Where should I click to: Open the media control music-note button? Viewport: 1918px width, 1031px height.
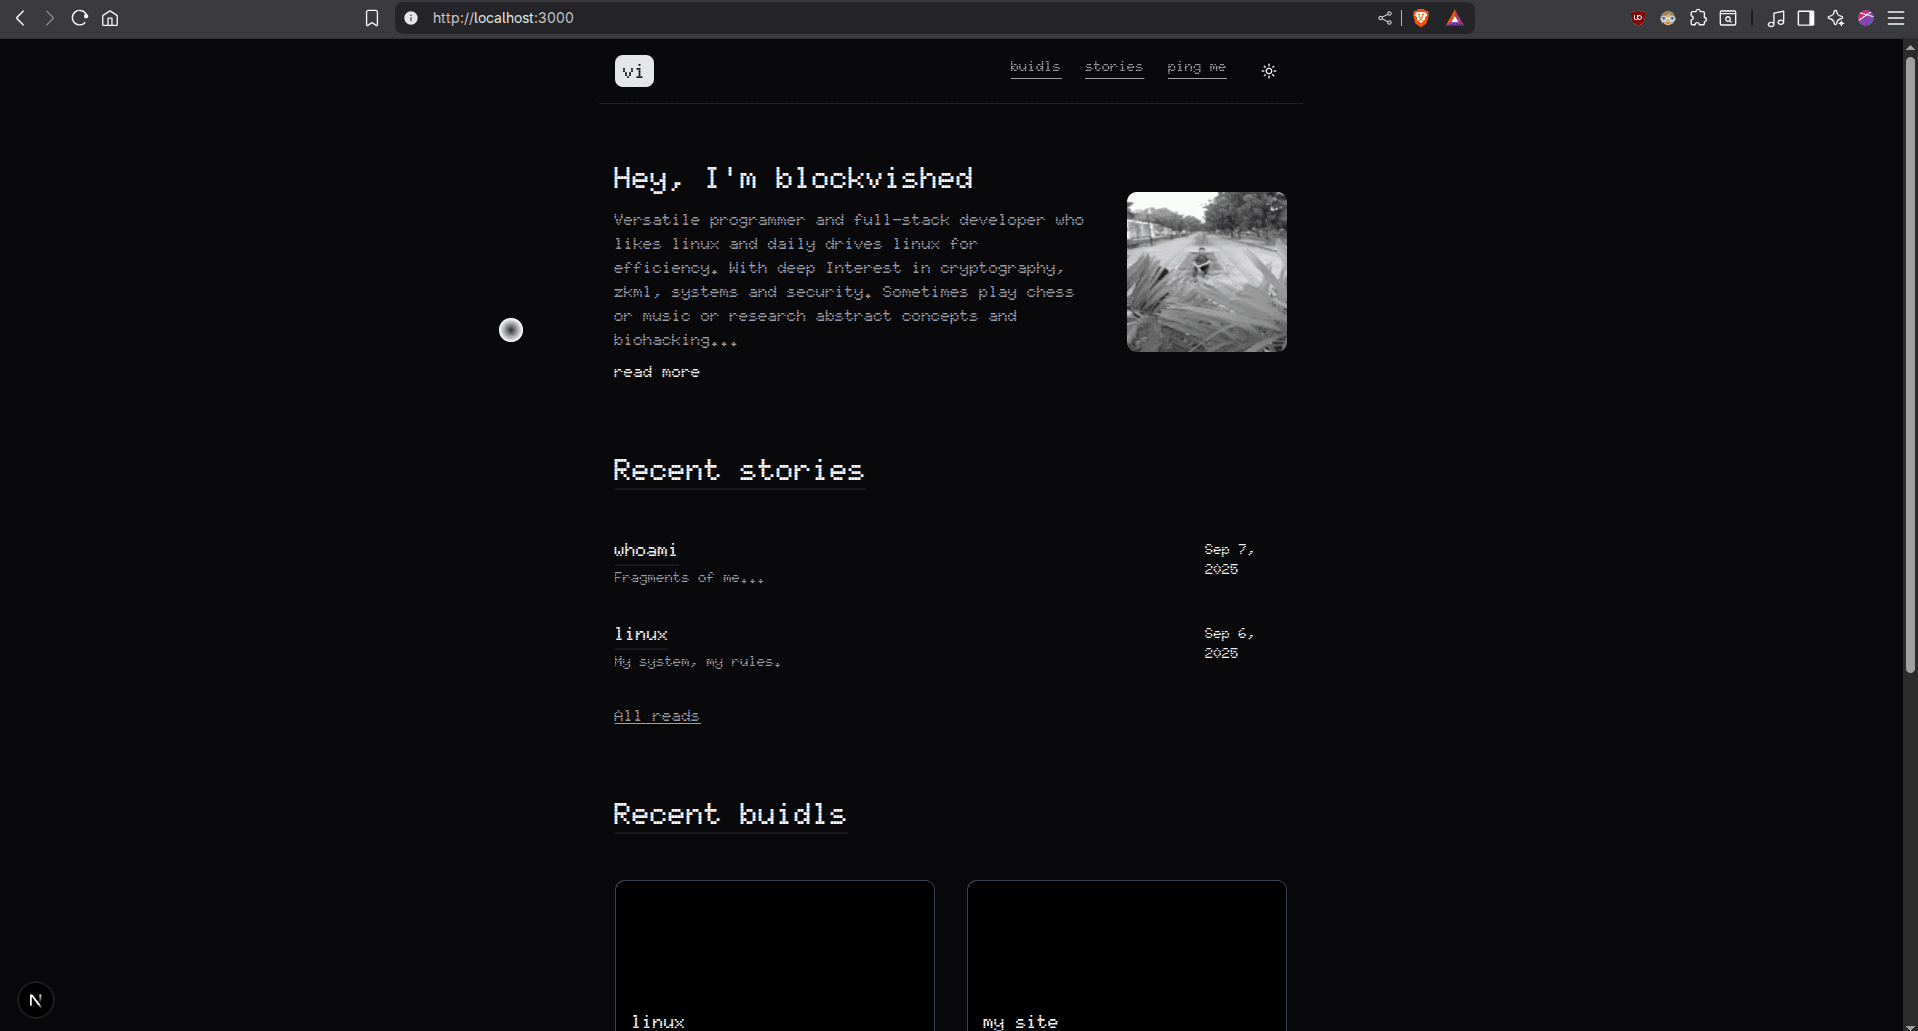(x=1776, y=18)
